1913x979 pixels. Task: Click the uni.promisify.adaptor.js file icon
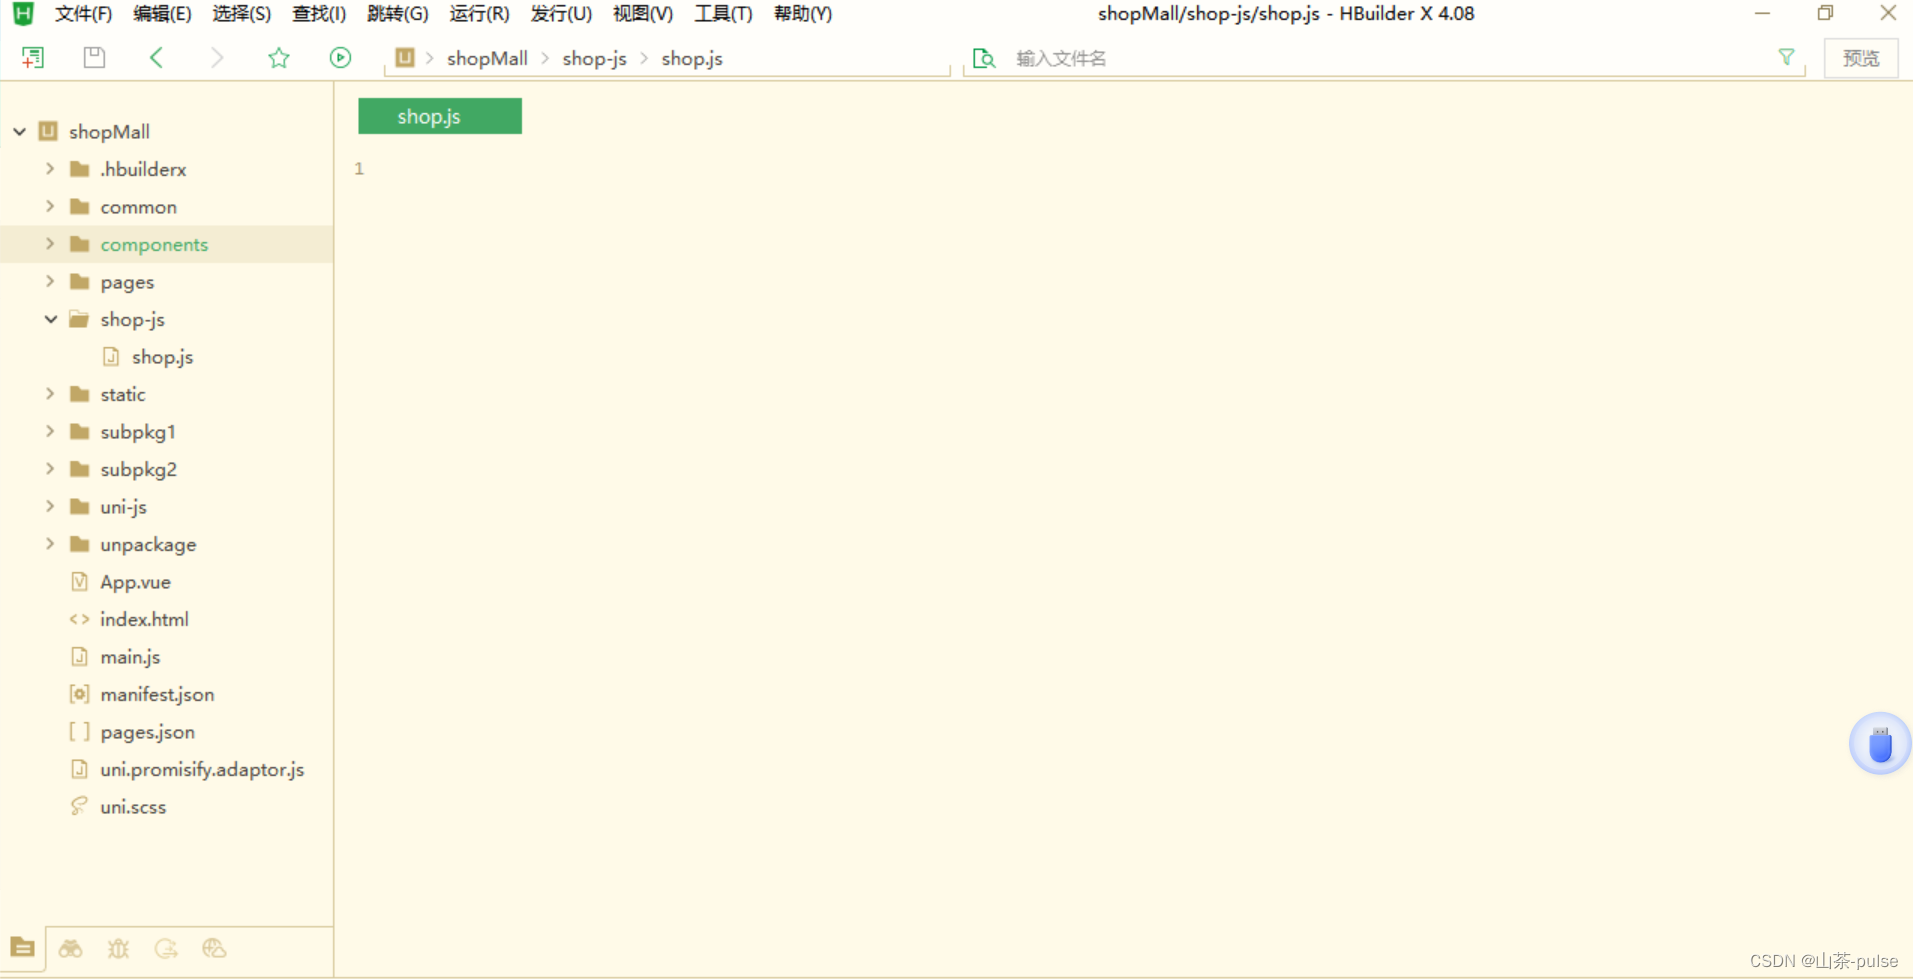pyautogui.click(x=80, y=769)
